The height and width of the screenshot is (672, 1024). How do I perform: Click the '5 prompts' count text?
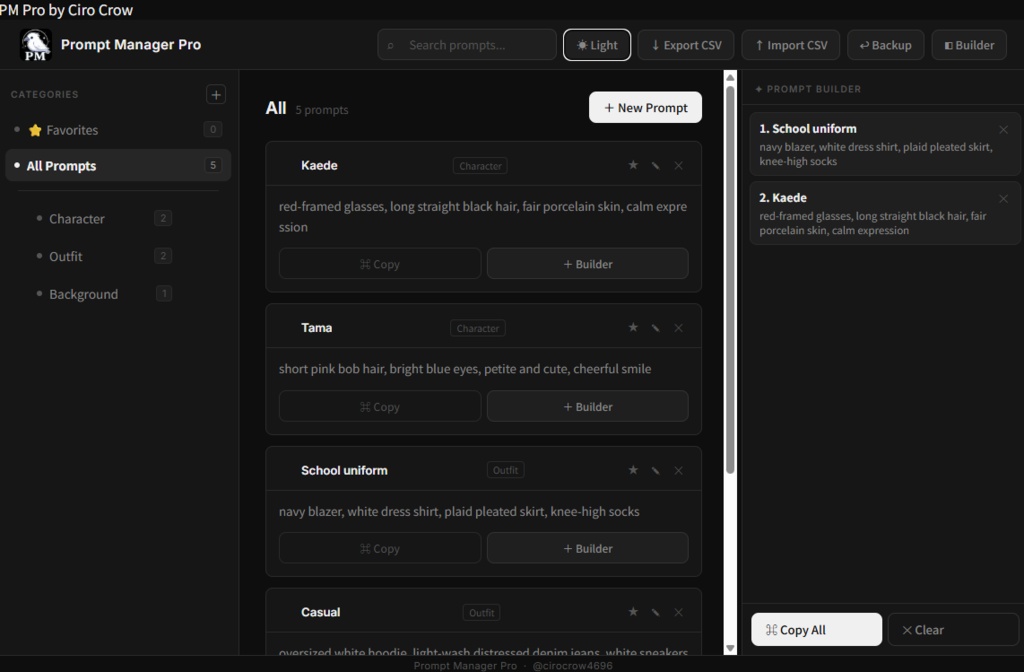coord(322,110)
